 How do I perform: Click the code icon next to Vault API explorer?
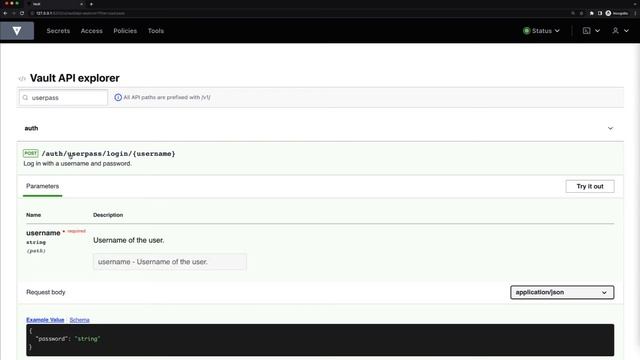click(x=22, y=78)
